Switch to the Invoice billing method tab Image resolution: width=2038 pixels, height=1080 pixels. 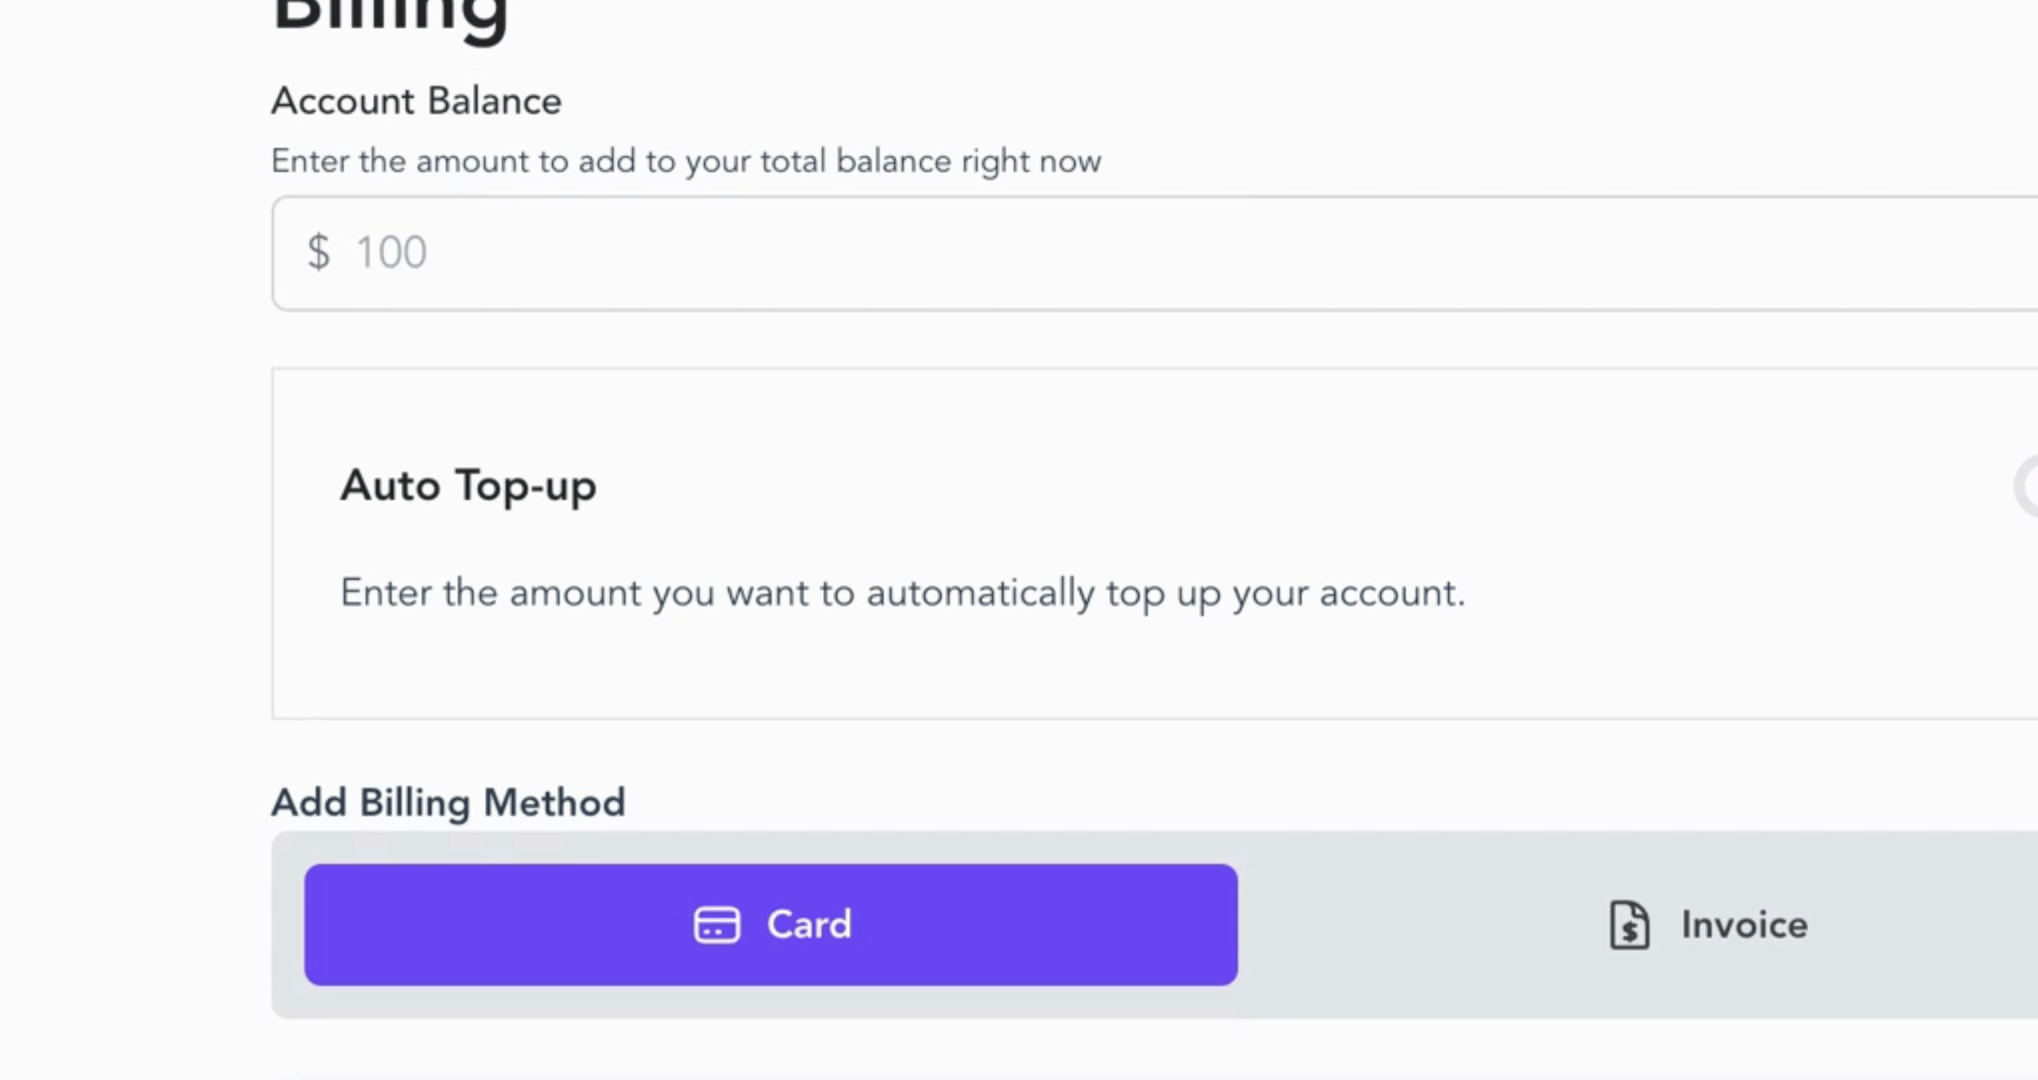coord(1708,925)
